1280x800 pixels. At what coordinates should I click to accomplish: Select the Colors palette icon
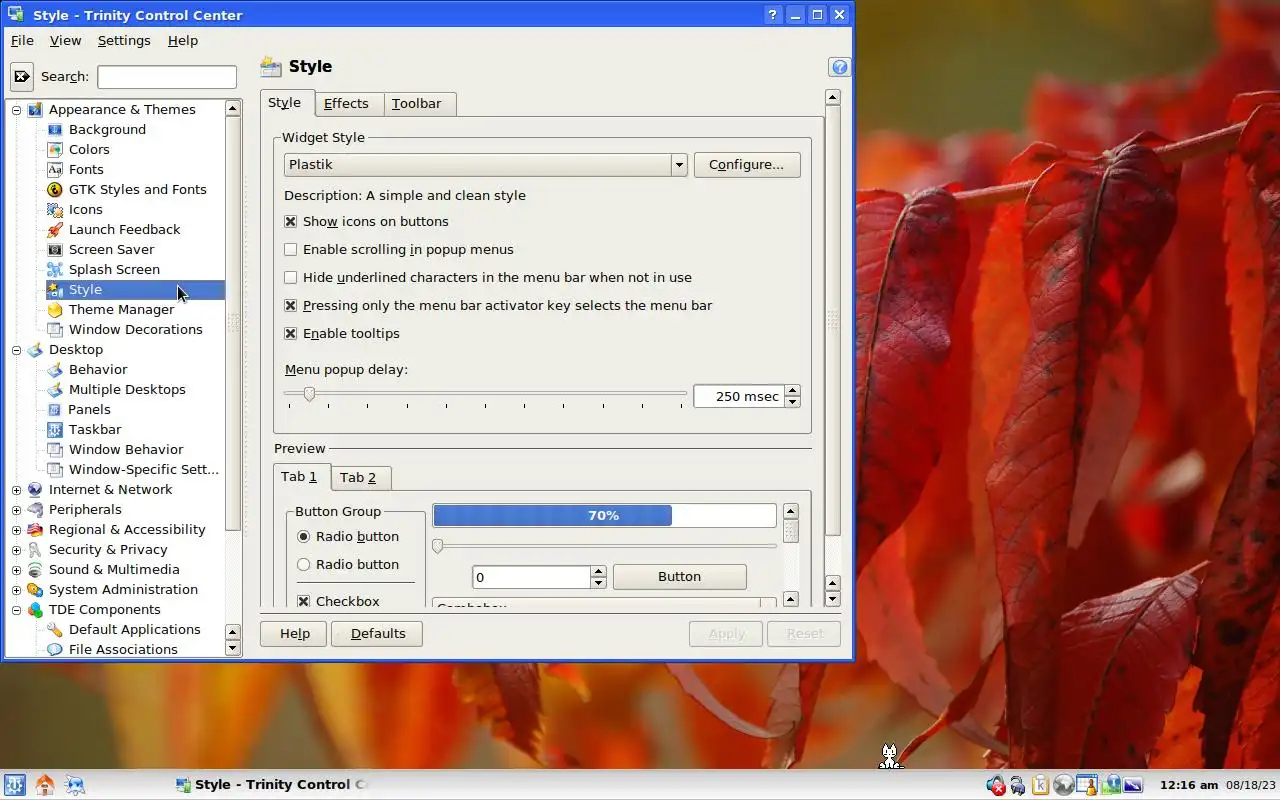54,150
